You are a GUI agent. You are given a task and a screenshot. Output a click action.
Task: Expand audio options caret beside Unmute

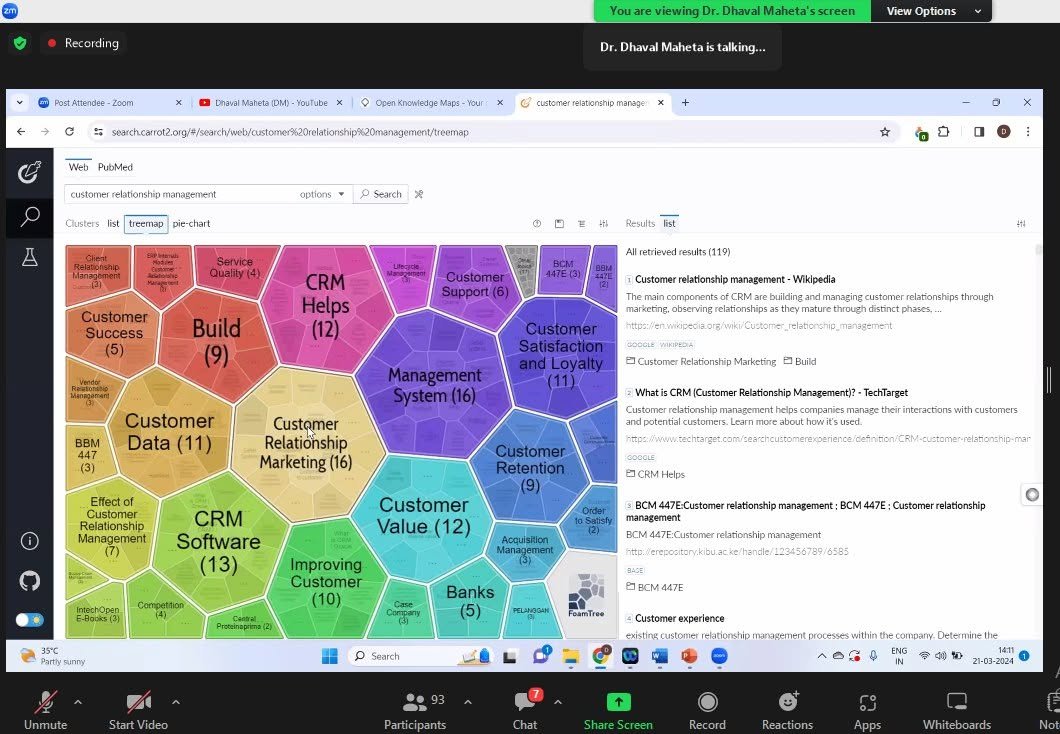click(78, 702)
